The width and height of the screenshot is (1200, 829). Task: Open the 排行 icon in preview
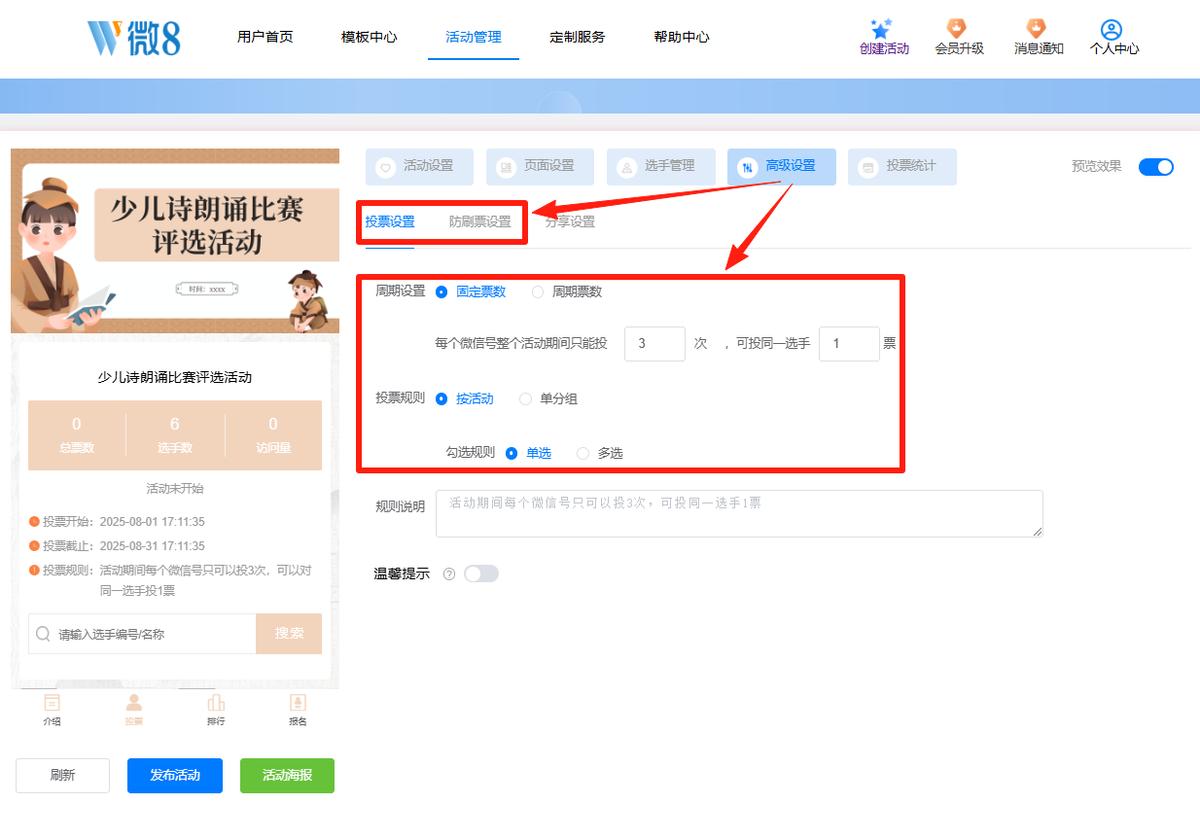coord(216,702)
